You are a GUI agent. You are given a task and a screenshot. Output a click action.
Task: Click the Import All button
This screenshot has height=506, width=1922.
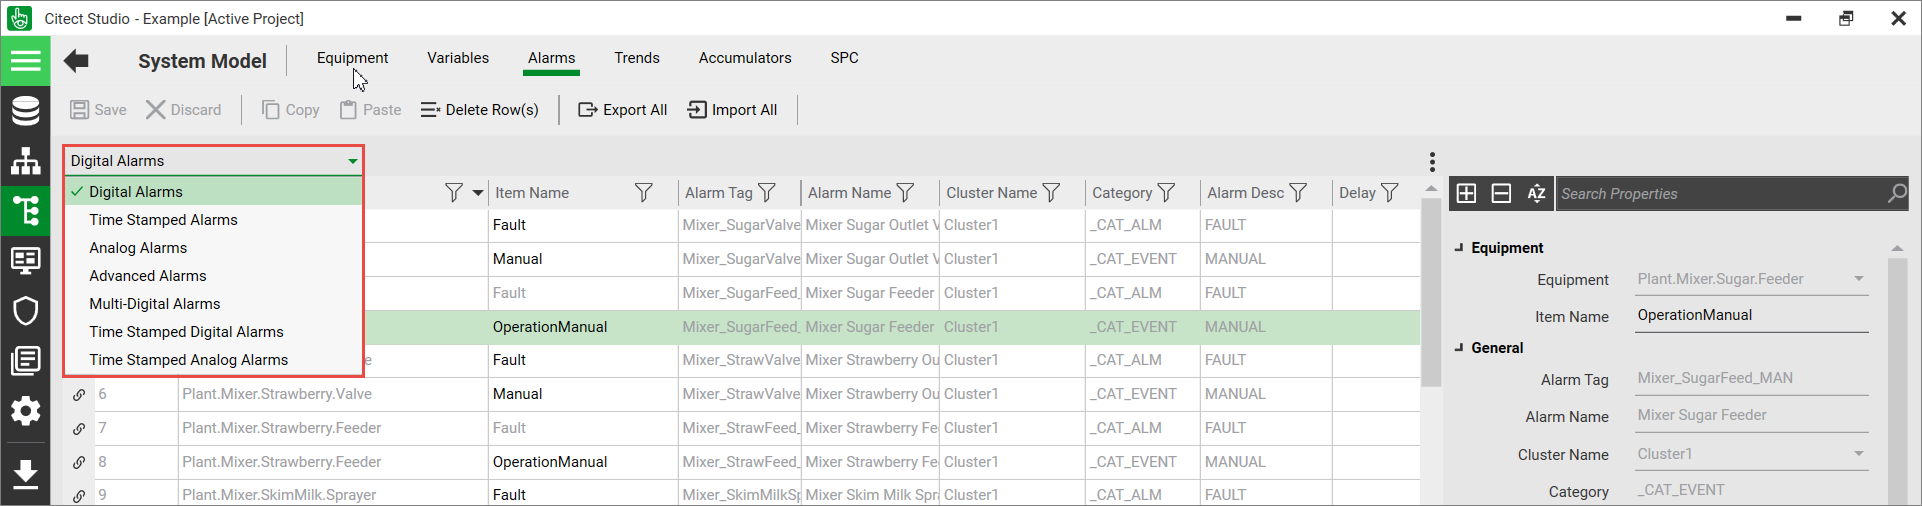click(733, 110)
